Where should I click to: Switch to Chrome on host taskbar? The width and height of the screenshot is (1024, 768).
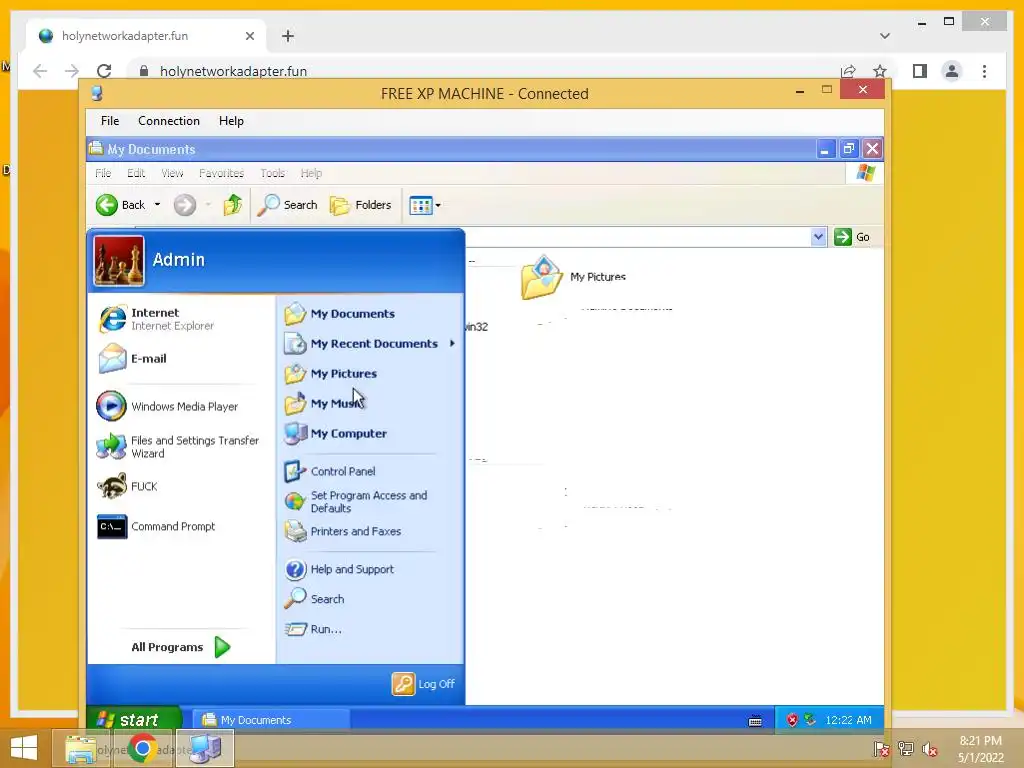click(x=143, y=748)
